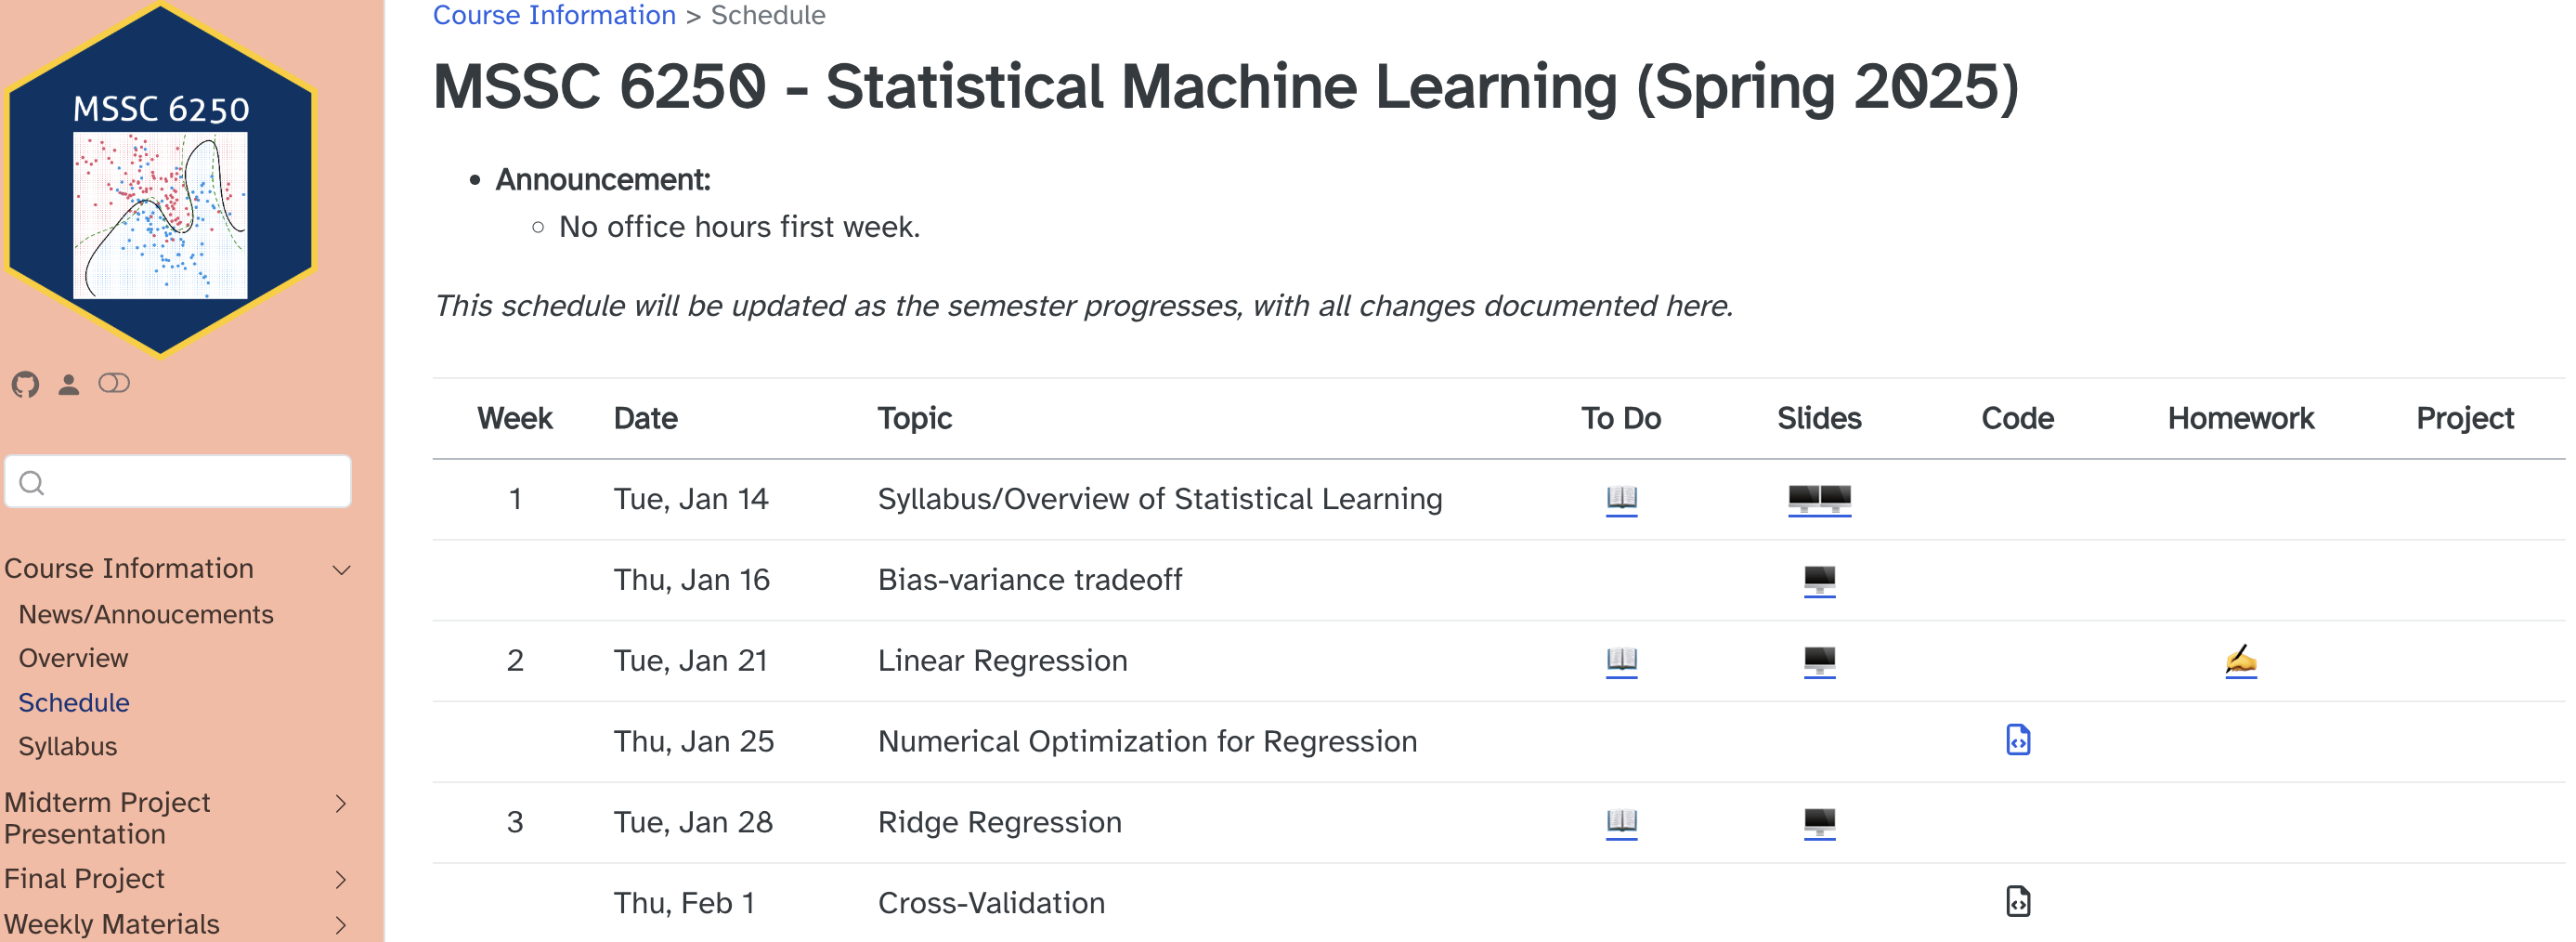Open To Do reading for Linear Regression
The height and width of the screenshot is (942, 2576).
click(1621, 660)
